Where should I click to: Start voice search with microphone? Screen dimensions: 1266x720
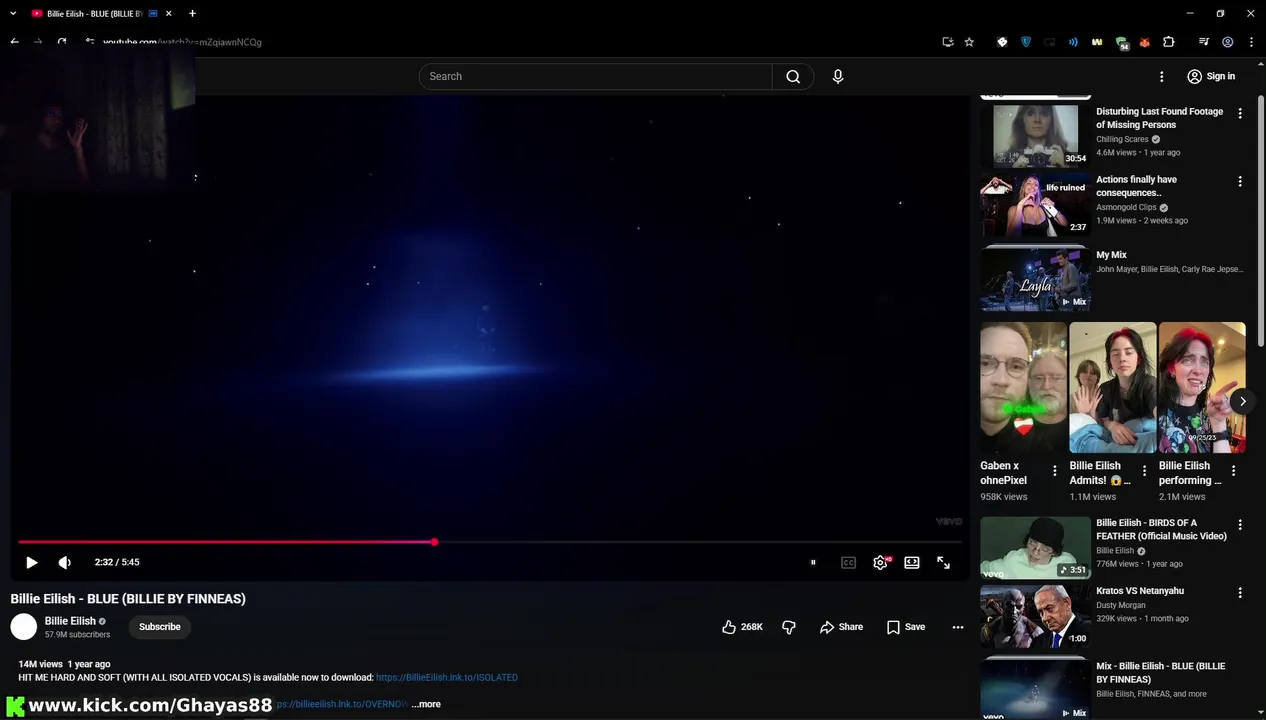(x=838, y=77)
